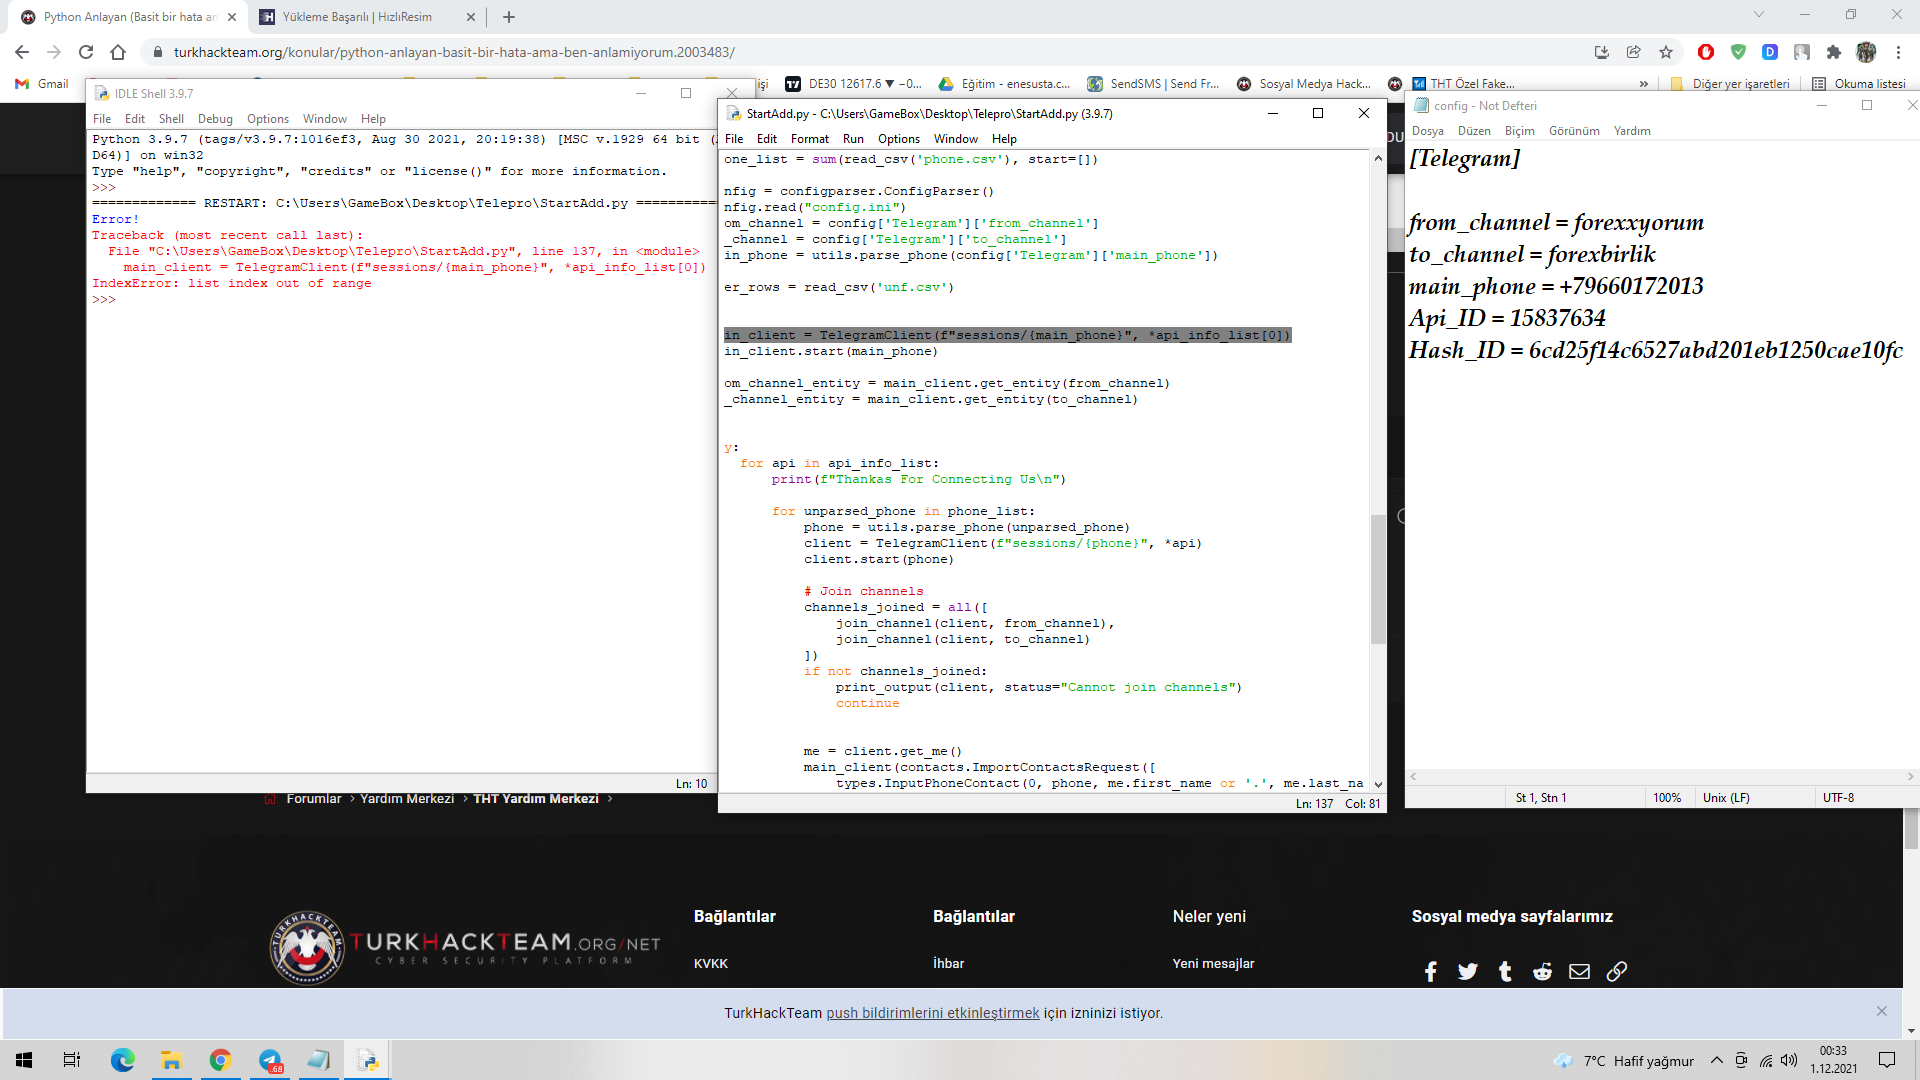The height and width of the screenshot is (1080, 1920).
Task: Switch to Python IDLE on the taskbar
Action: coord(368,1060)
